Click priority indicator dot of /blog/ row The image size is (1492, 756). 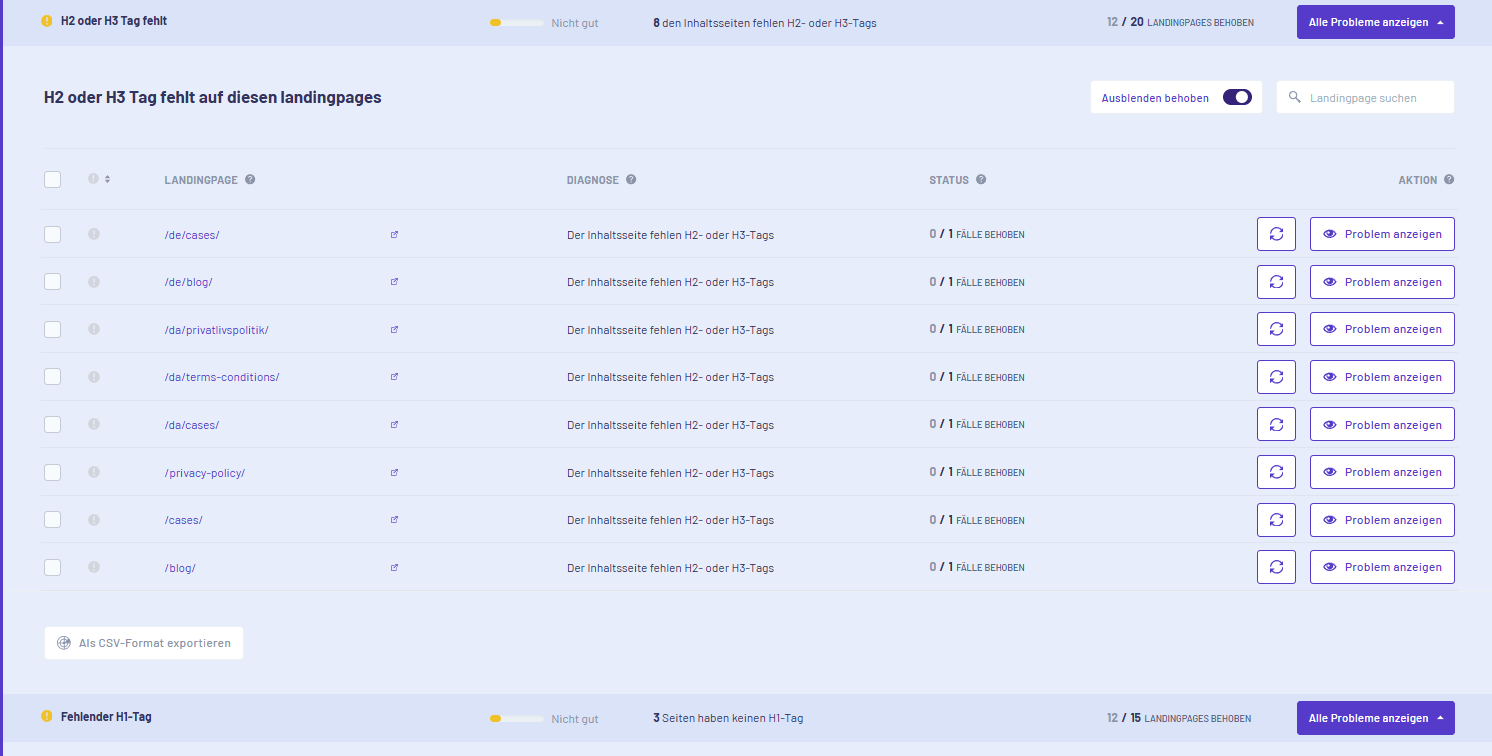pos(94,567)
